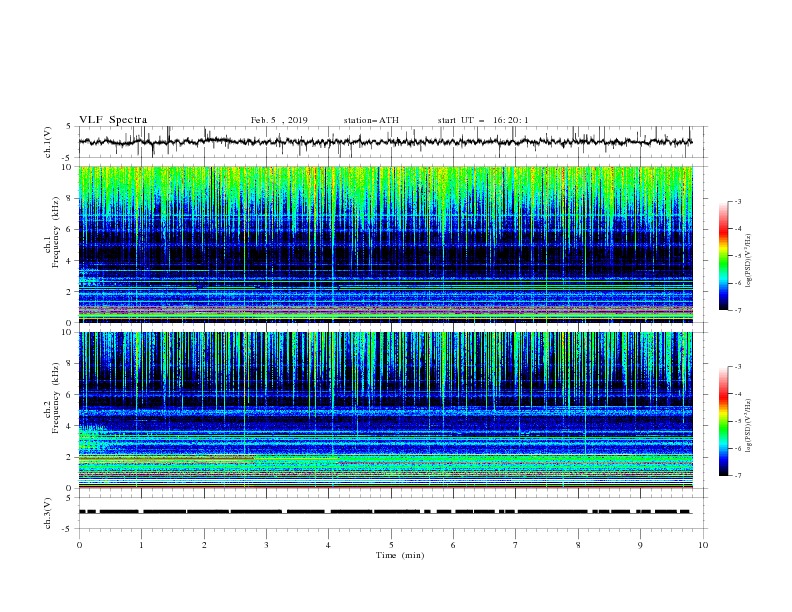Click the "-3" tick on ch.1 colorbar
The height and width of the screenshot is (612, 792).
(x=737, y=201)
